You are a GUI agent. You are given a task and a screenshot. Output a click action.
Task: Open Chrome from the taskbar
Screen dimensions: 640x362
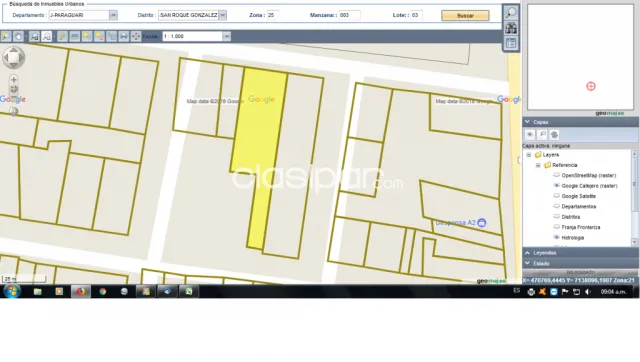pos(102,291)
